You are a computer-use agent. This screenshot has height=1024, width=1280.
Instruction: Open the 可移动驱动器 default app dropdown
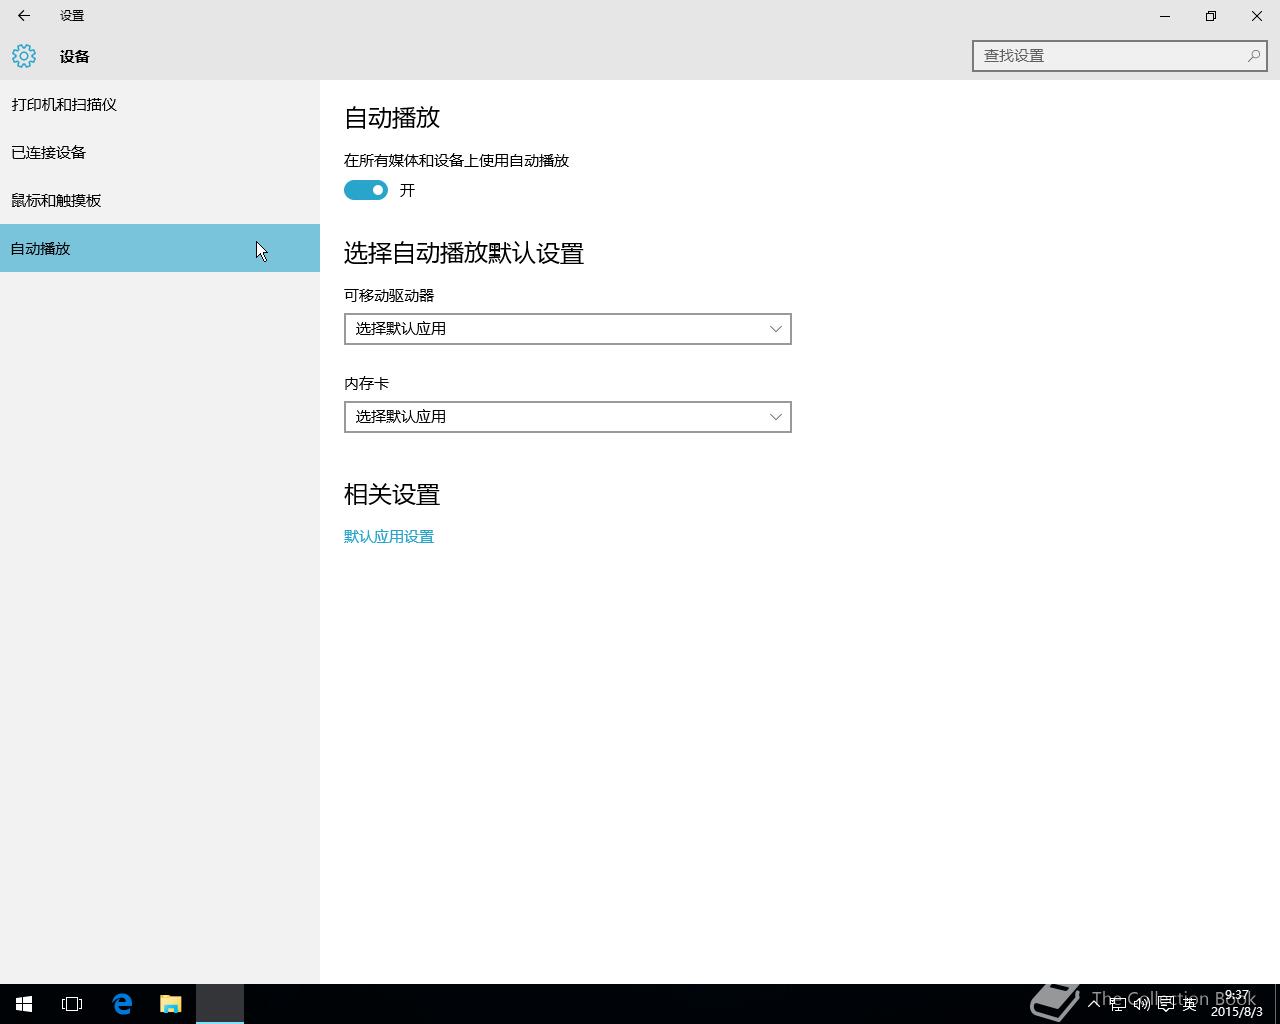pos(568,329)
